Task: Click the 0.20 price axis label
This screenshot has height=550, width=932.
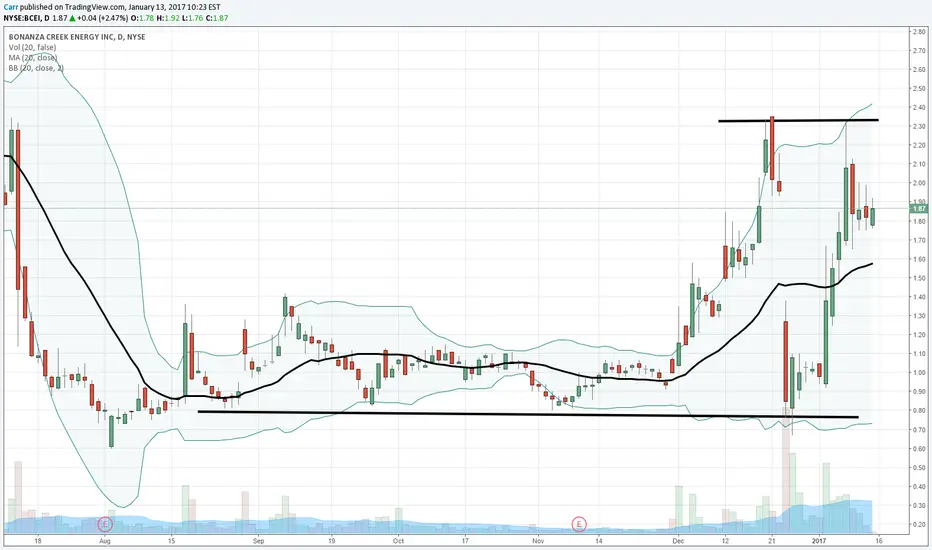Action: tap(919, 524)
